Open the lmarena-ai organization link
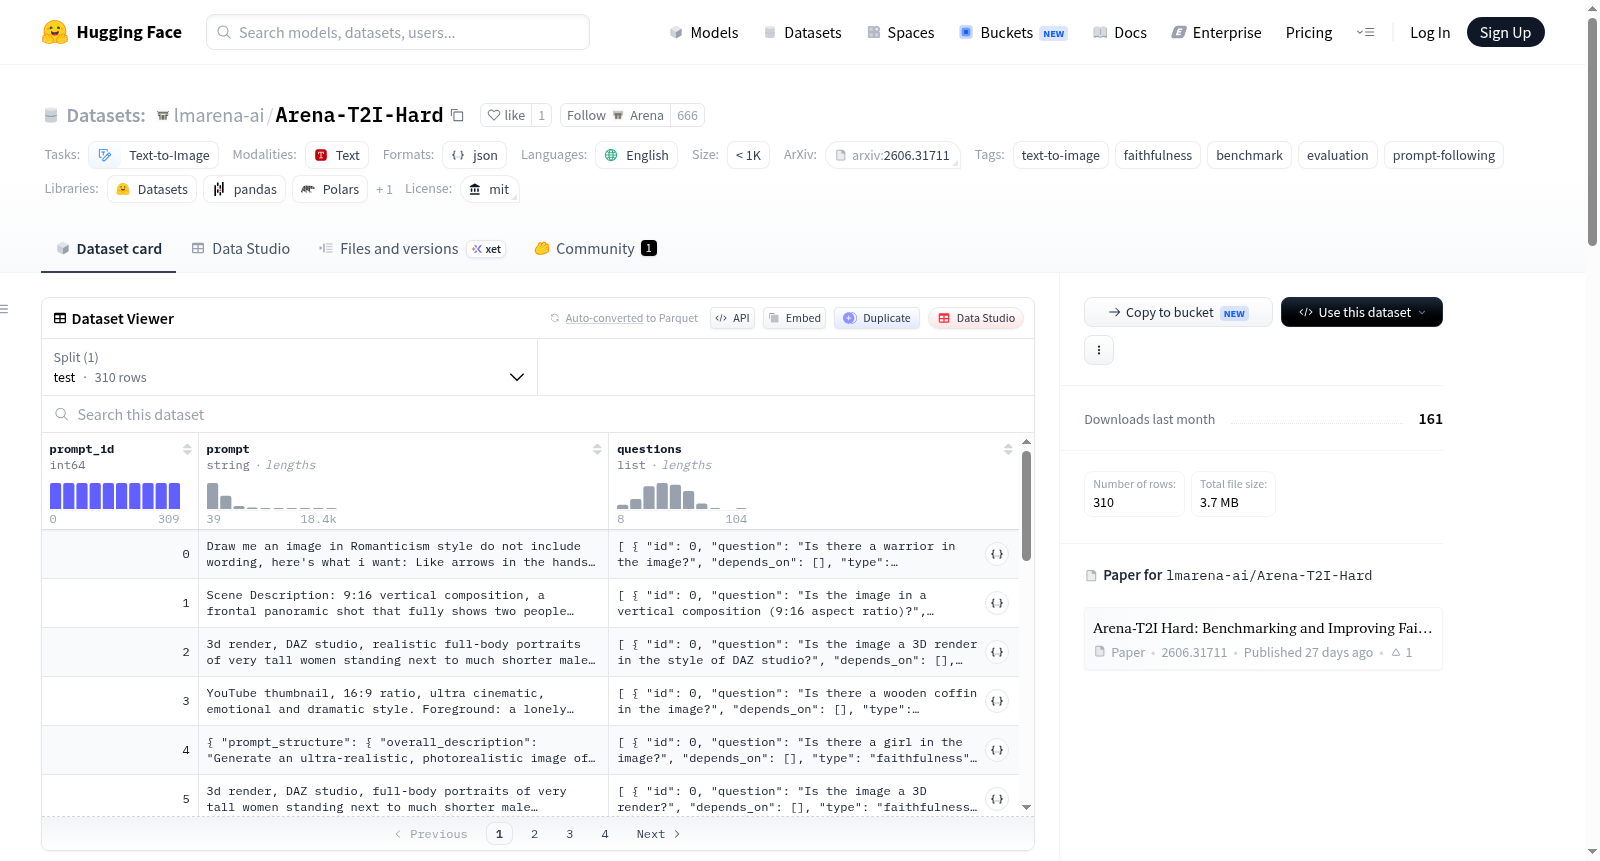 pyautogui.click(x=219, y=115)
